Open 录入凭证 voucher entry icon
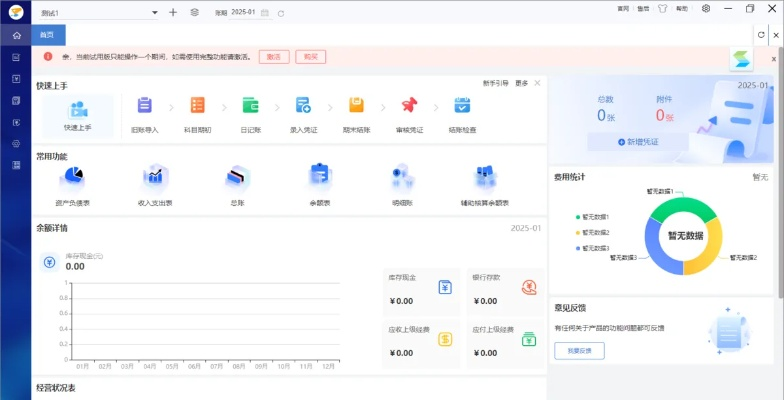 coord(303,106)
